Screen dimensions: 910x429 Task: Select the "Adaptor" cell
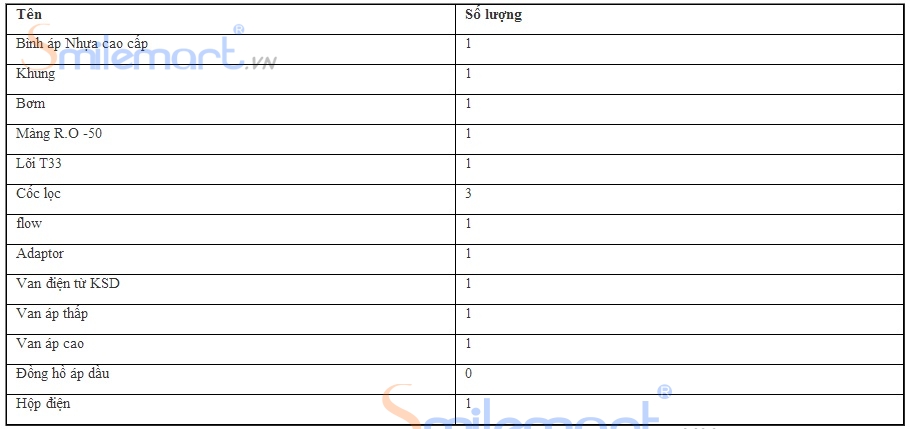[x=40, y=254]
